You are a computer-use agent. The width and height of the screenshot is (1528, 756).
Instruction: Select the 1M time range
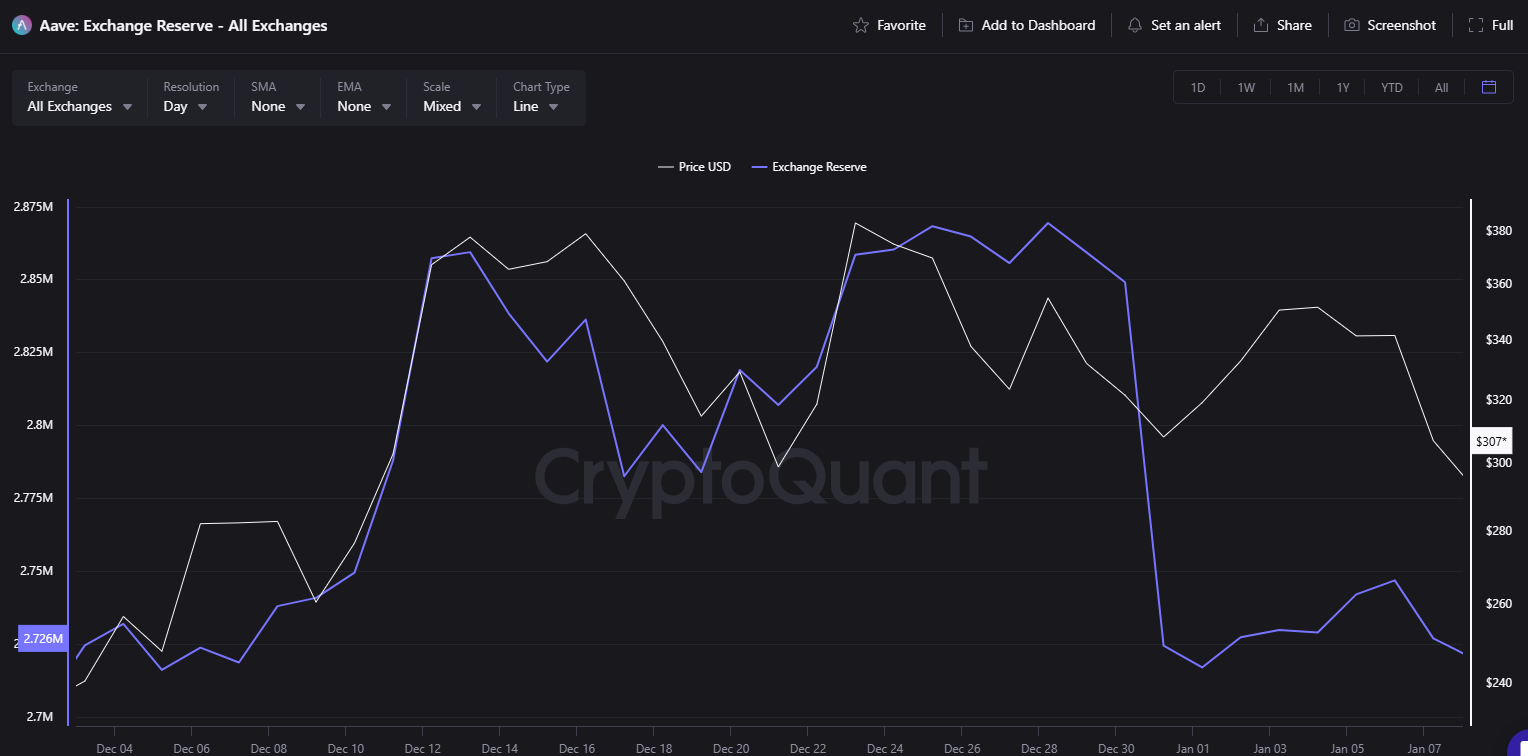click(x=1295, y=88)
